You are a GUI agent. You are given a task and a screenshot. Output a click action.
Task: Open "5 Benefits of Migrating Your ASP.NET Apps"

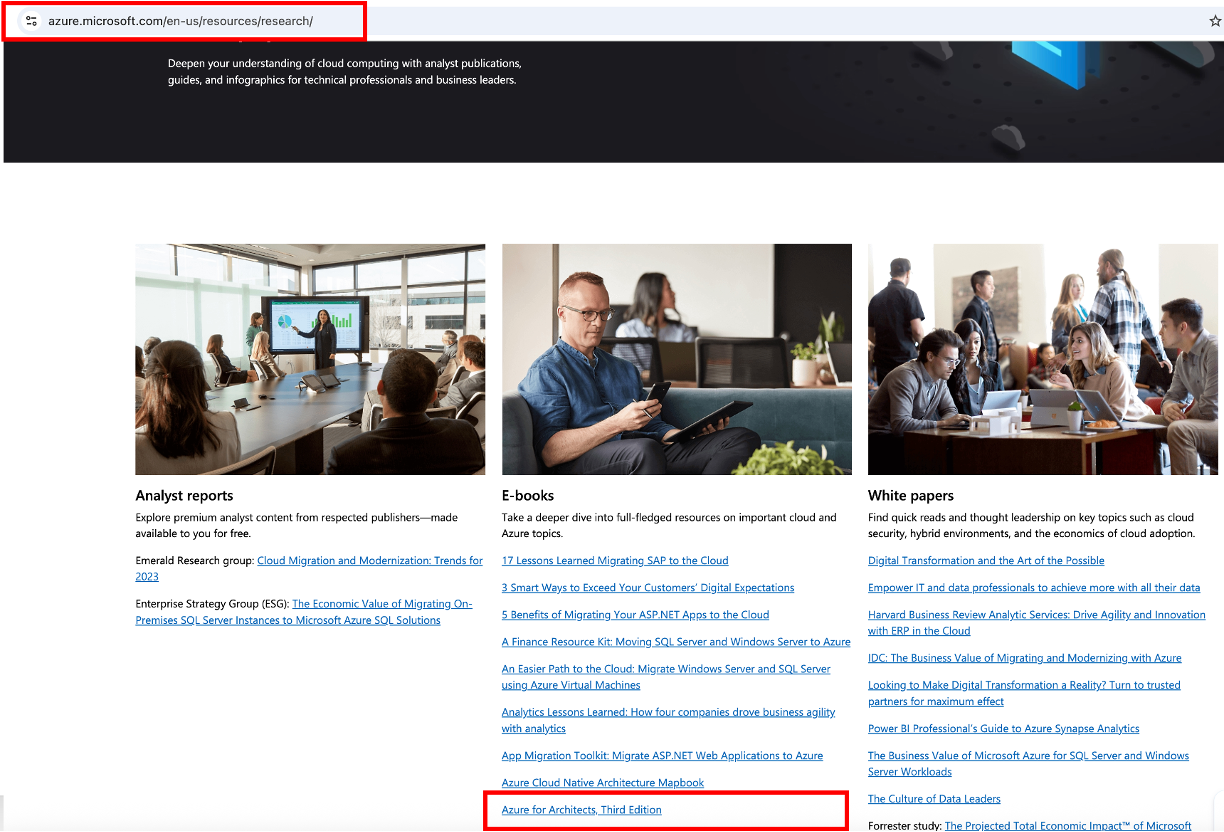(x=635, y=614)
